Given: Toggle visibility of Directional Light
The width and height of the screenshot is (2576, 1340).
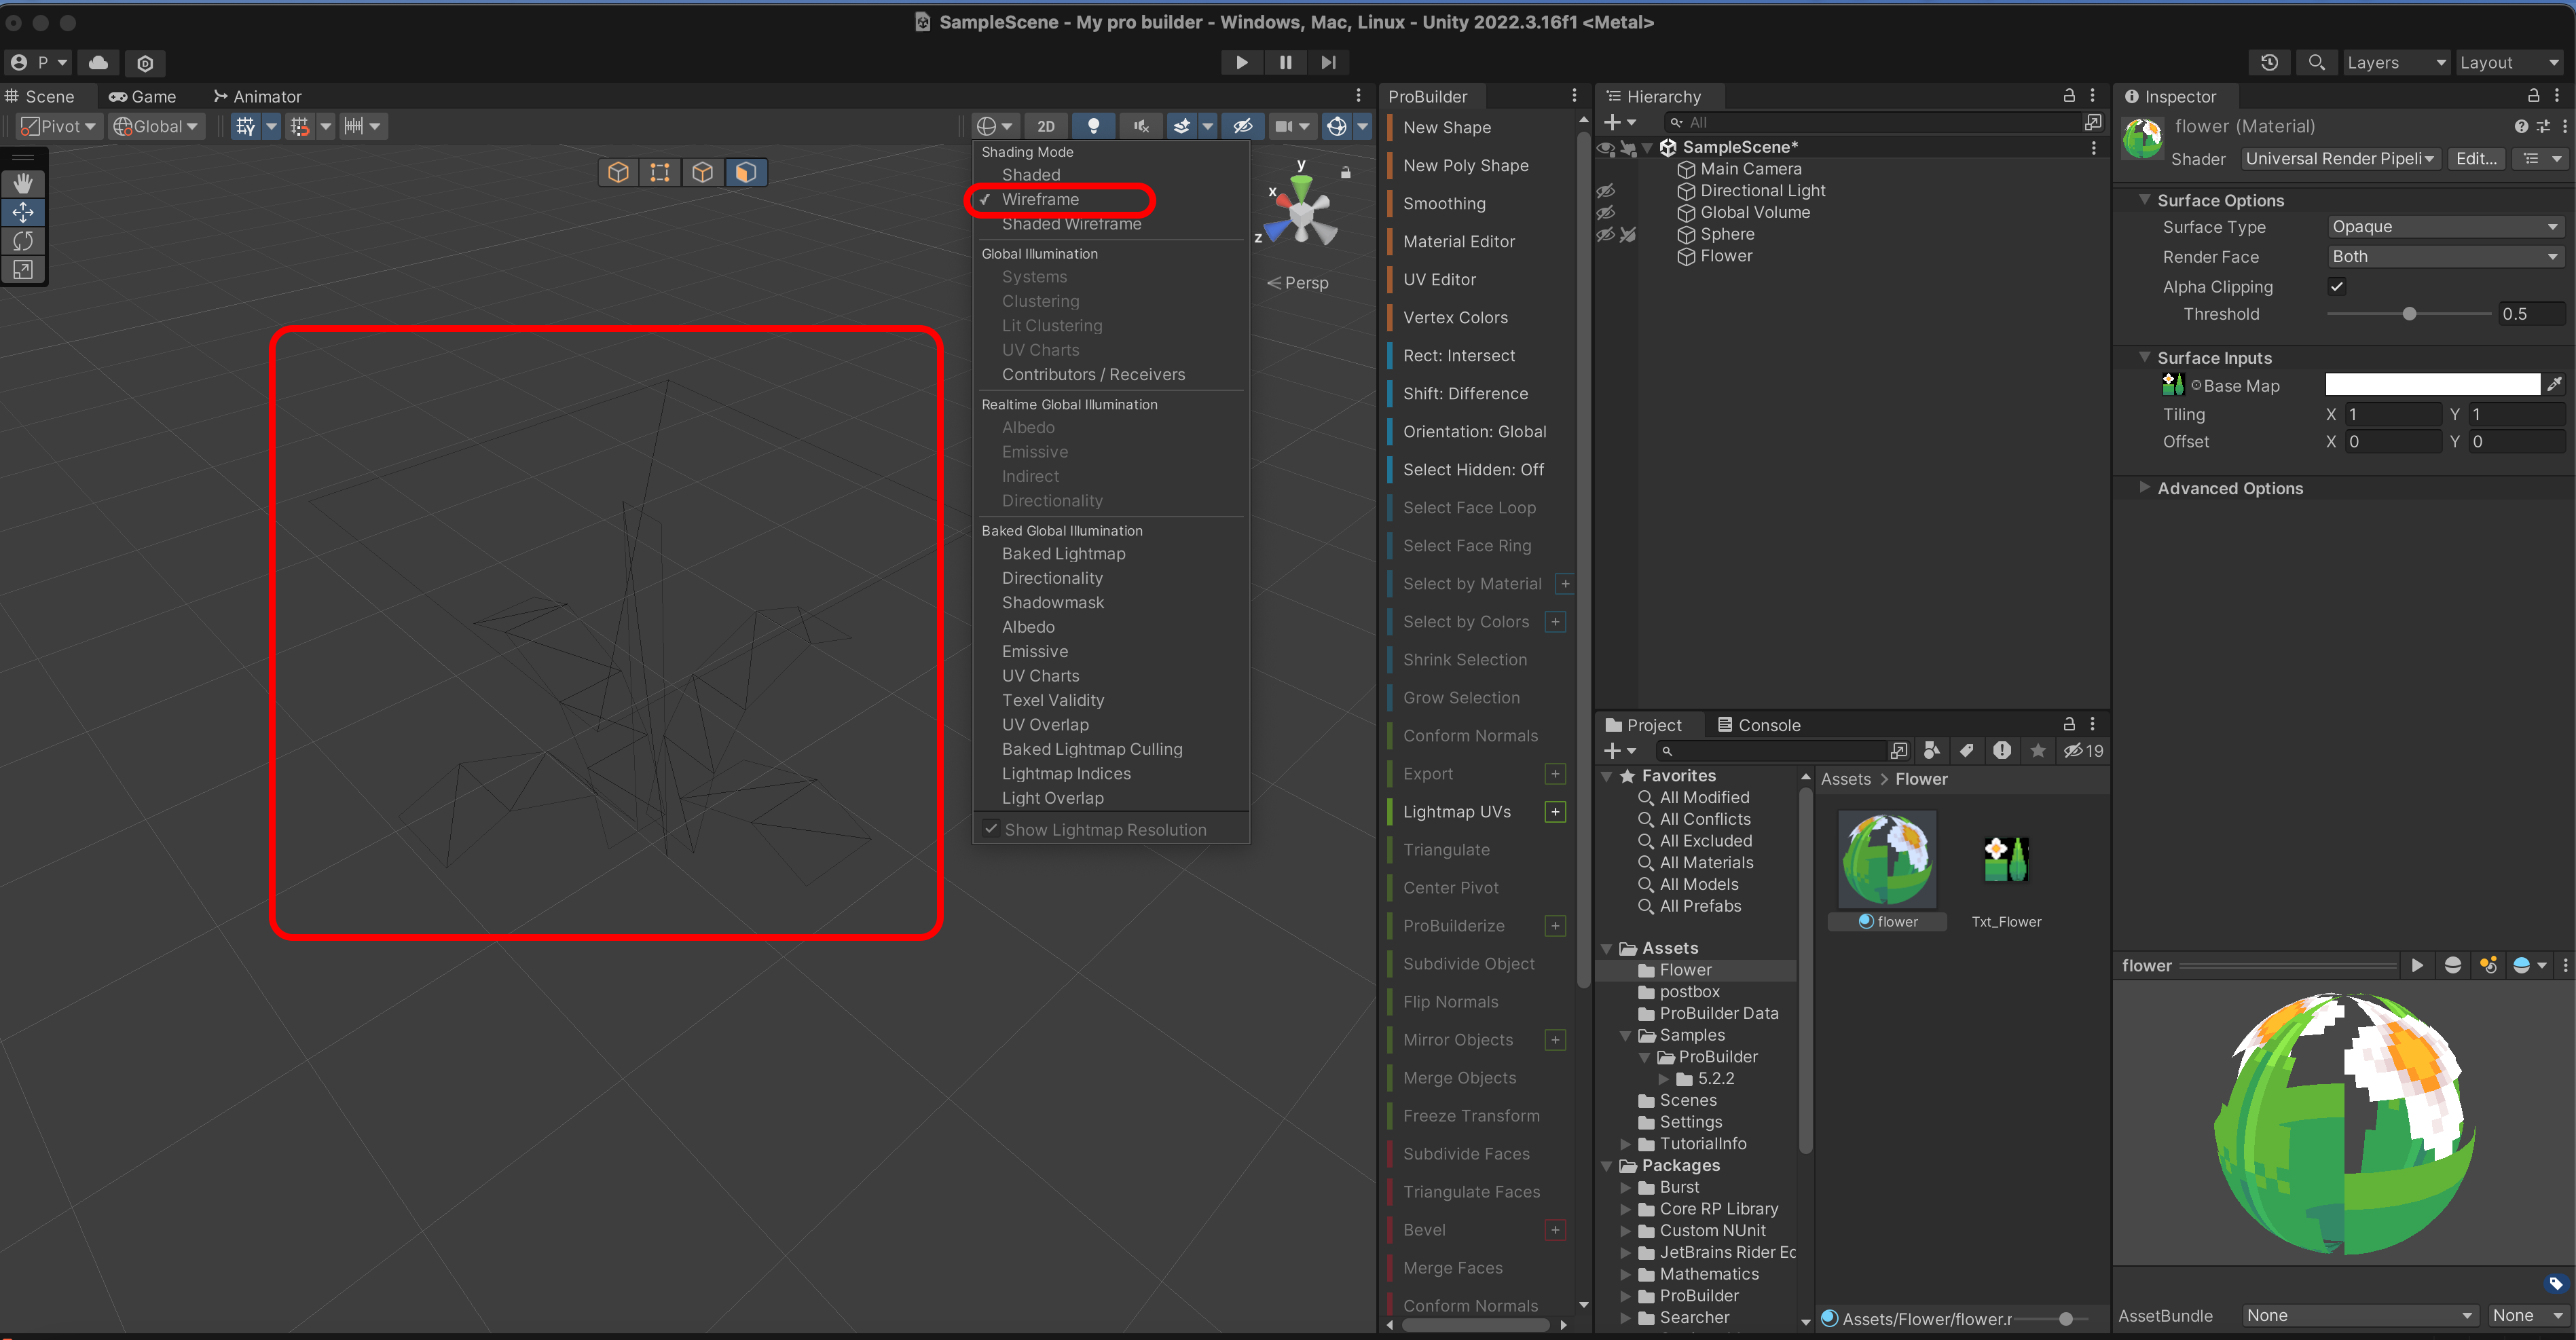Looking at the screenshot, I should tap(1606, 190).
